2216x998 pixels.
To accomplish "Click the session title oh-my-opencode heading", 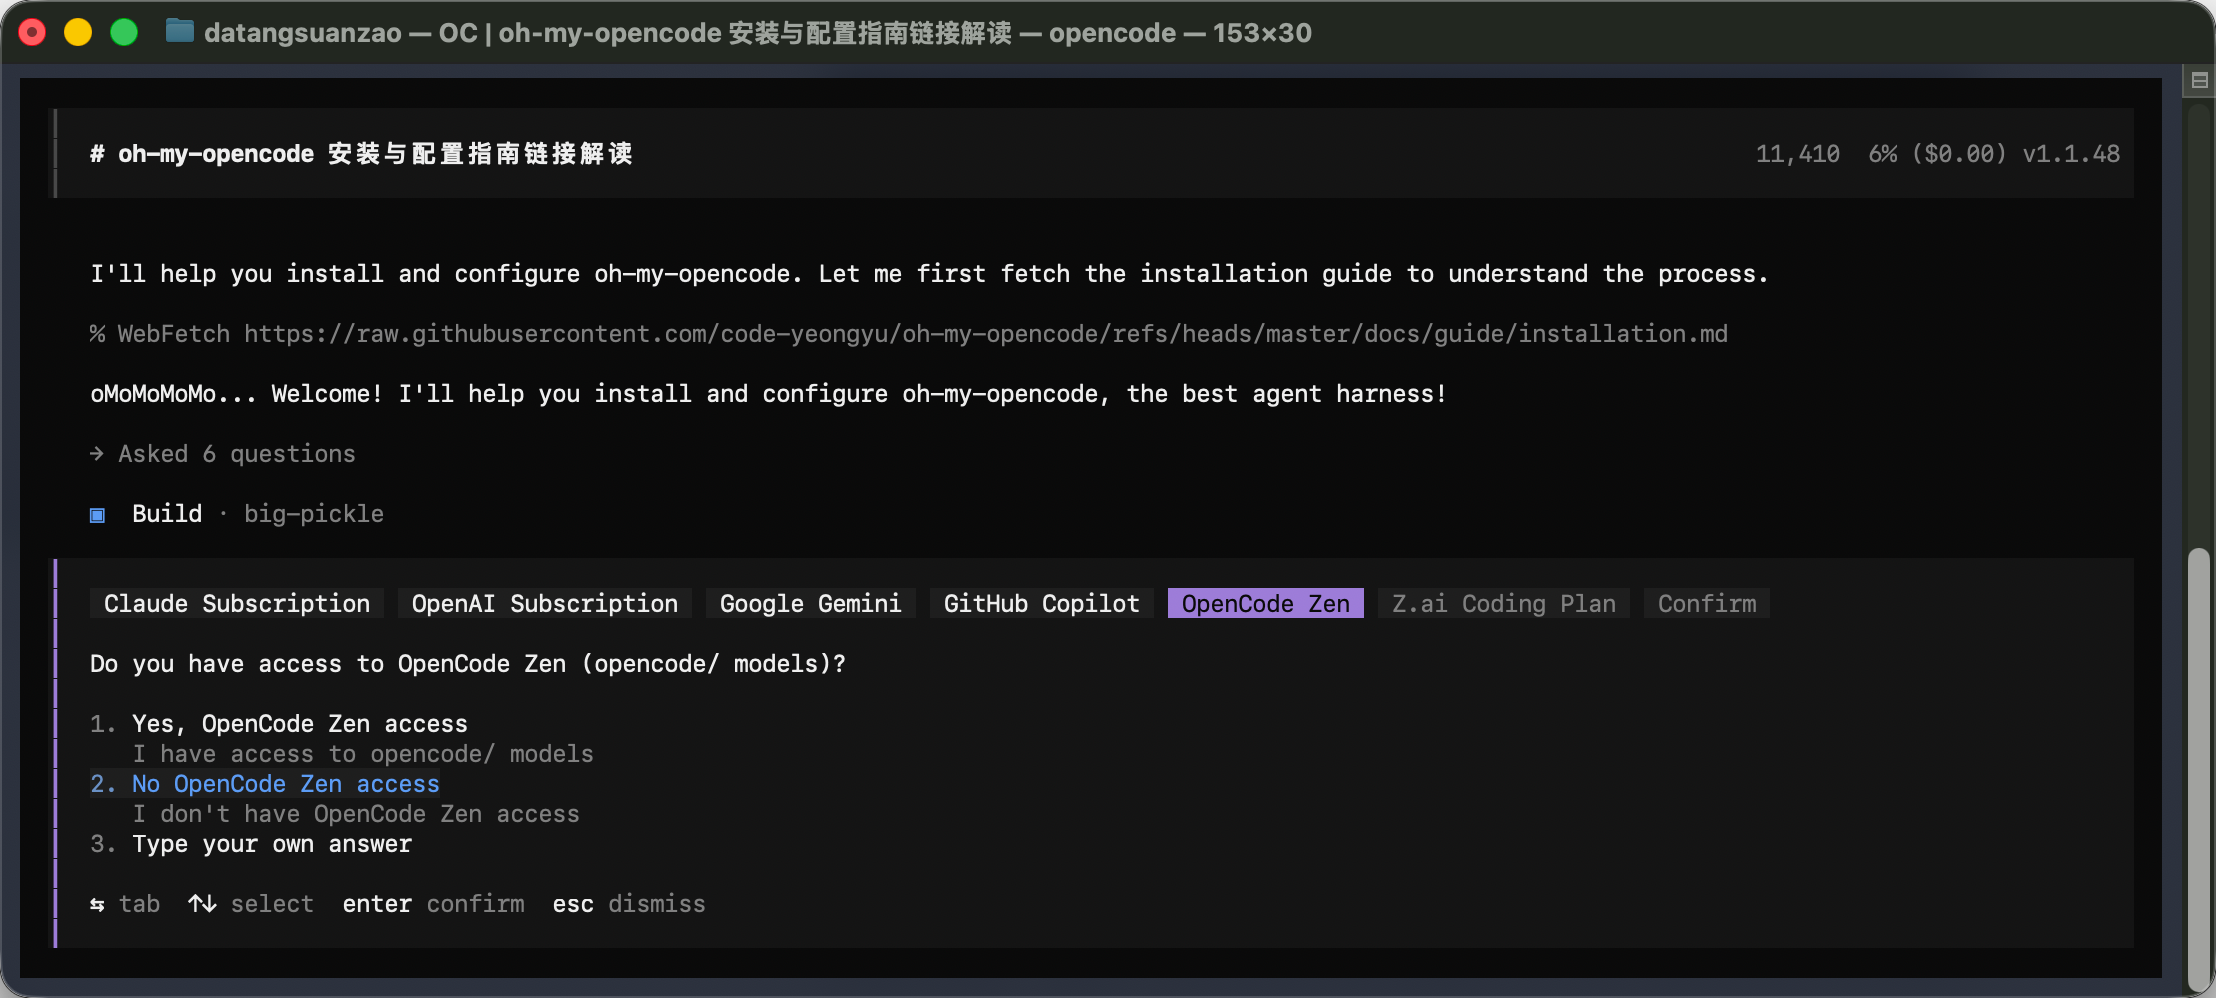I will 362,153.
